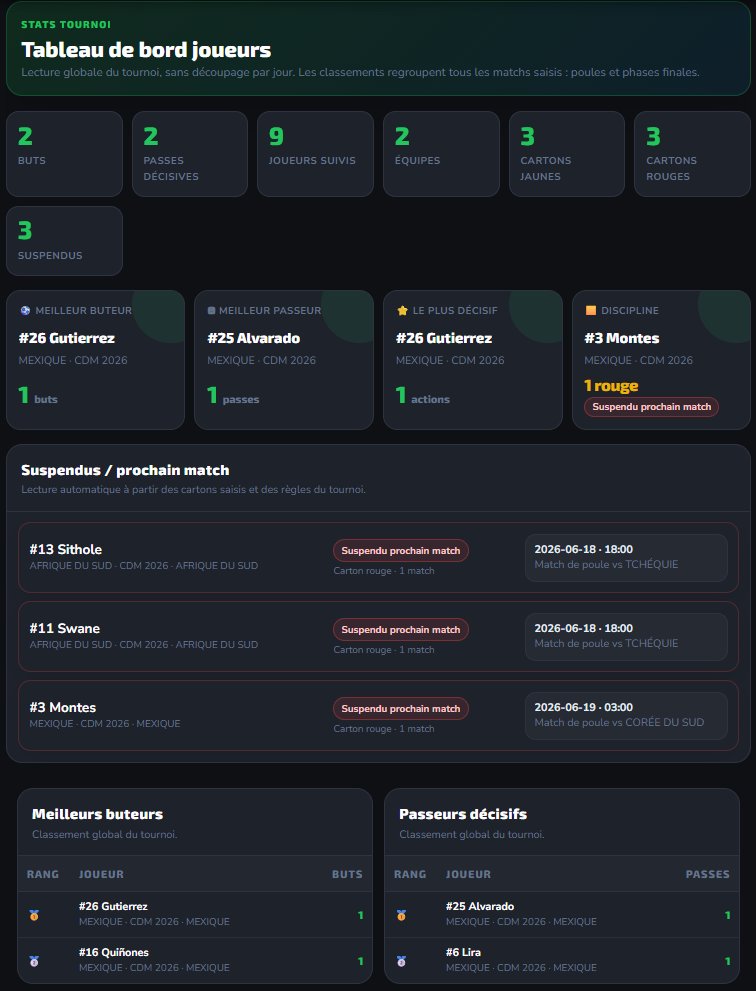Click the square icon beside Meilleur passeur
The width and height of the screenshot is (756, 991).
pyautogui.click(x=212, y=310)
